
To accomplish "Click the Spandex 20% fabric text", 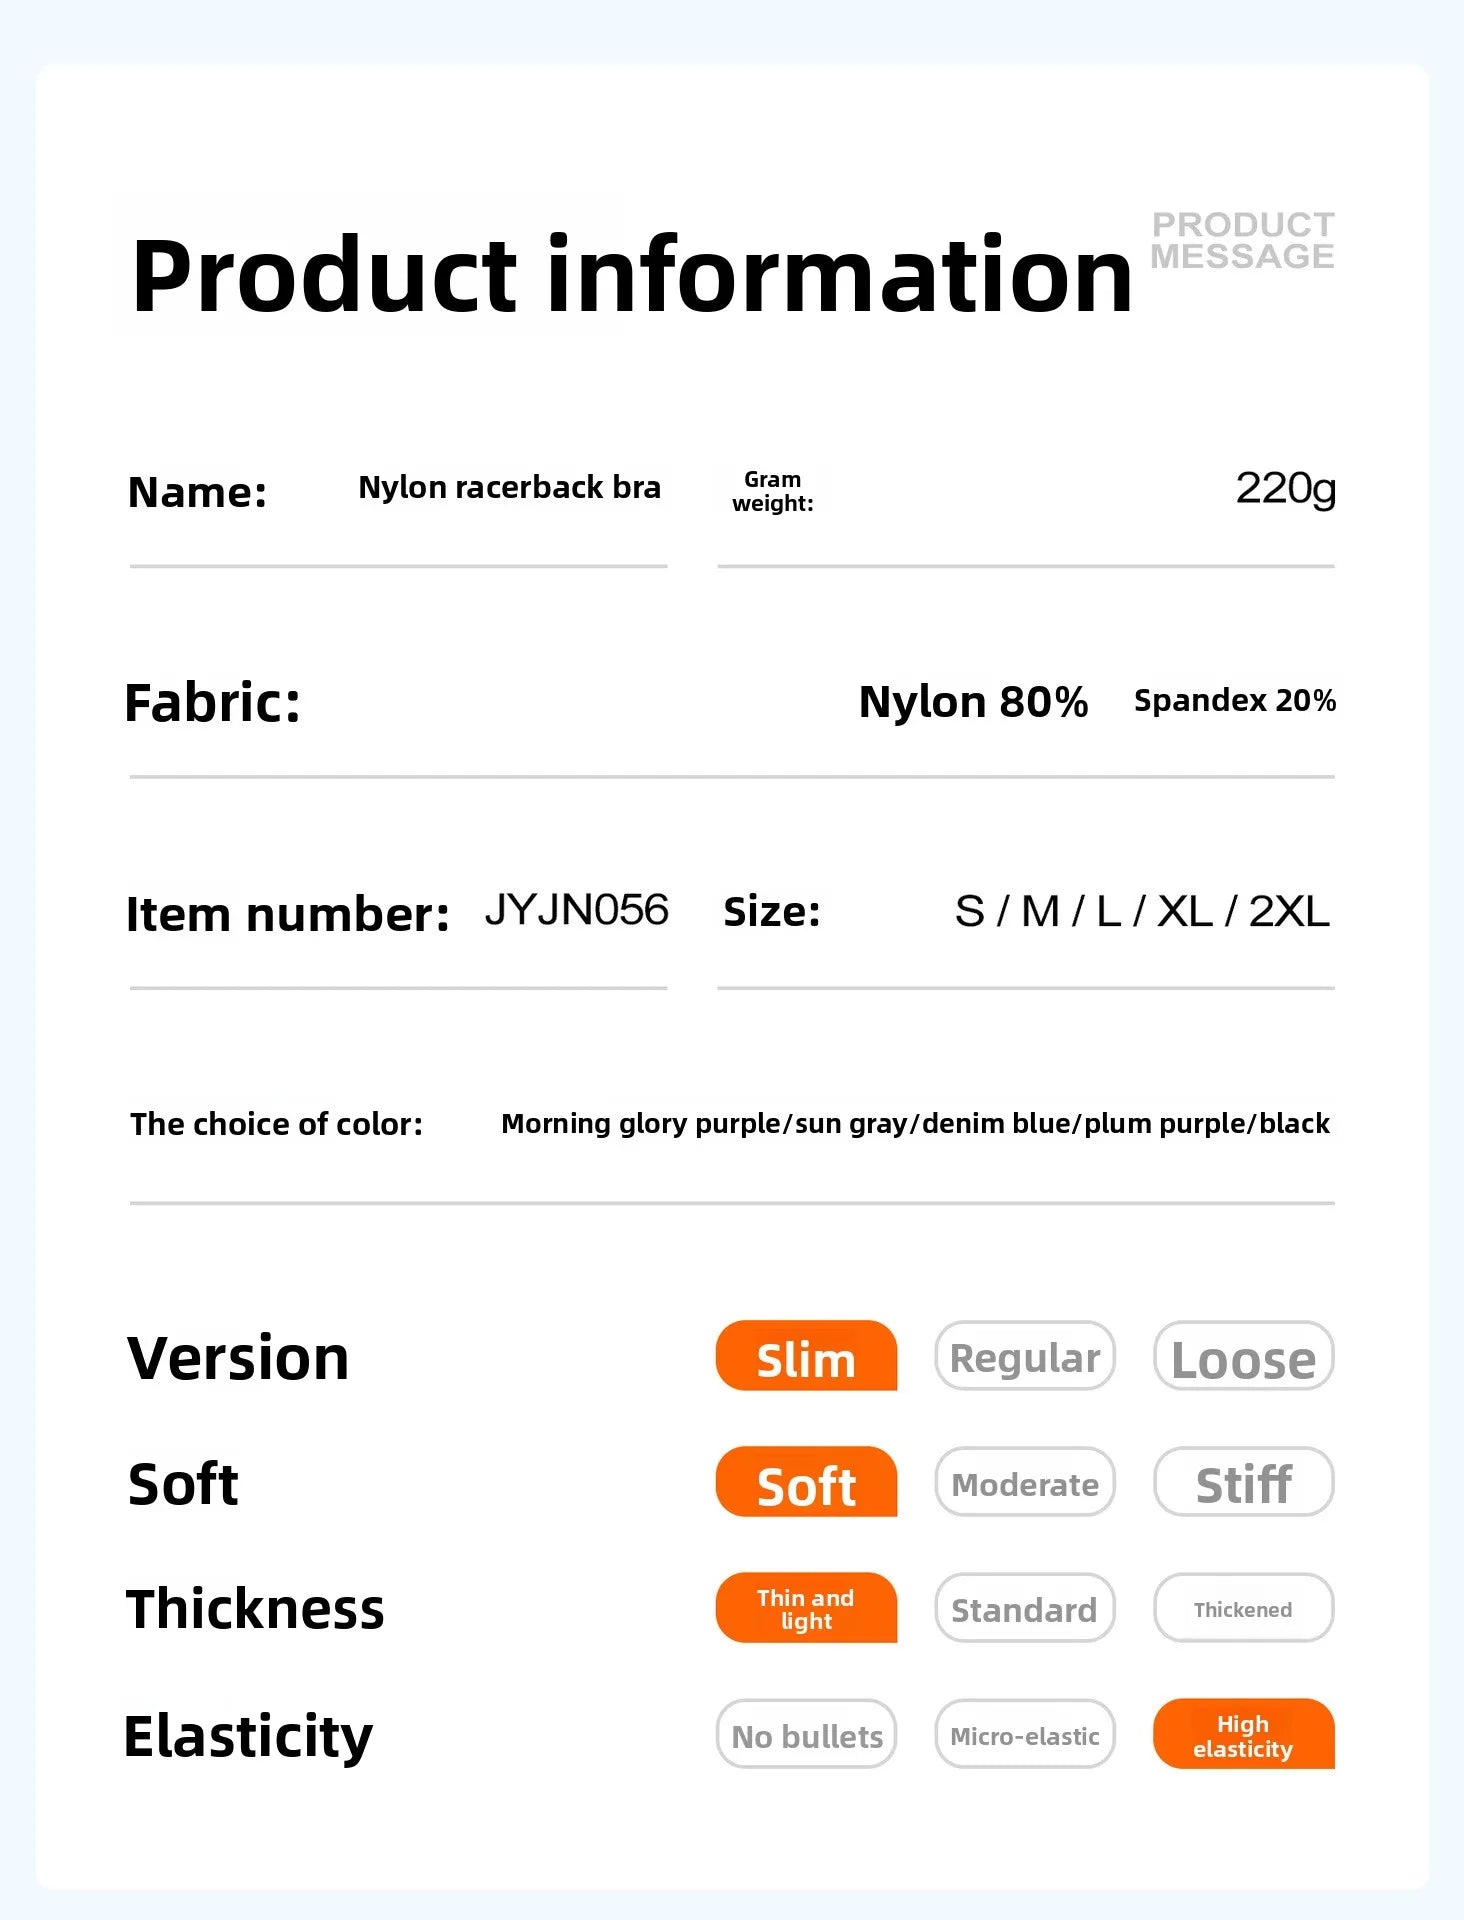I will (1235, 700).
